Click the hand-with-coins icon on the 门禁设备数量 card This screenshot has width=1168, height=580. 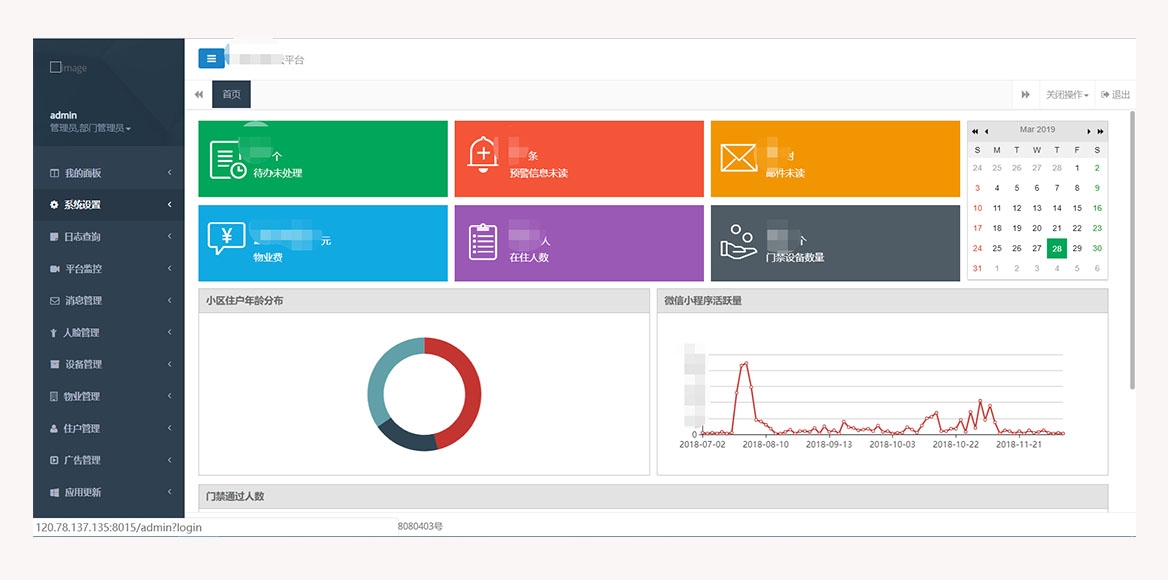click(x=738, y=242)
